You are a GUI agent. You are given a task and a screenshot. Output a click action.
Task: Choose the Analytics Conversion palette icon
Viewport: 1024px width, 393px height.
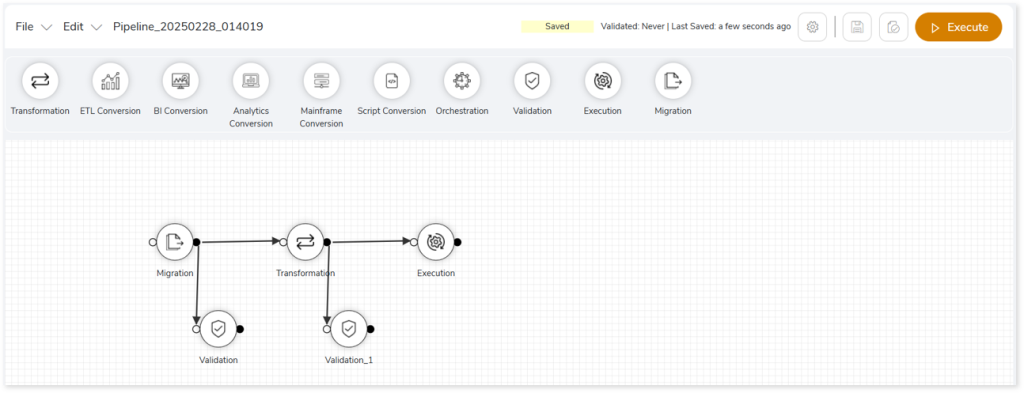coord(251,81)
